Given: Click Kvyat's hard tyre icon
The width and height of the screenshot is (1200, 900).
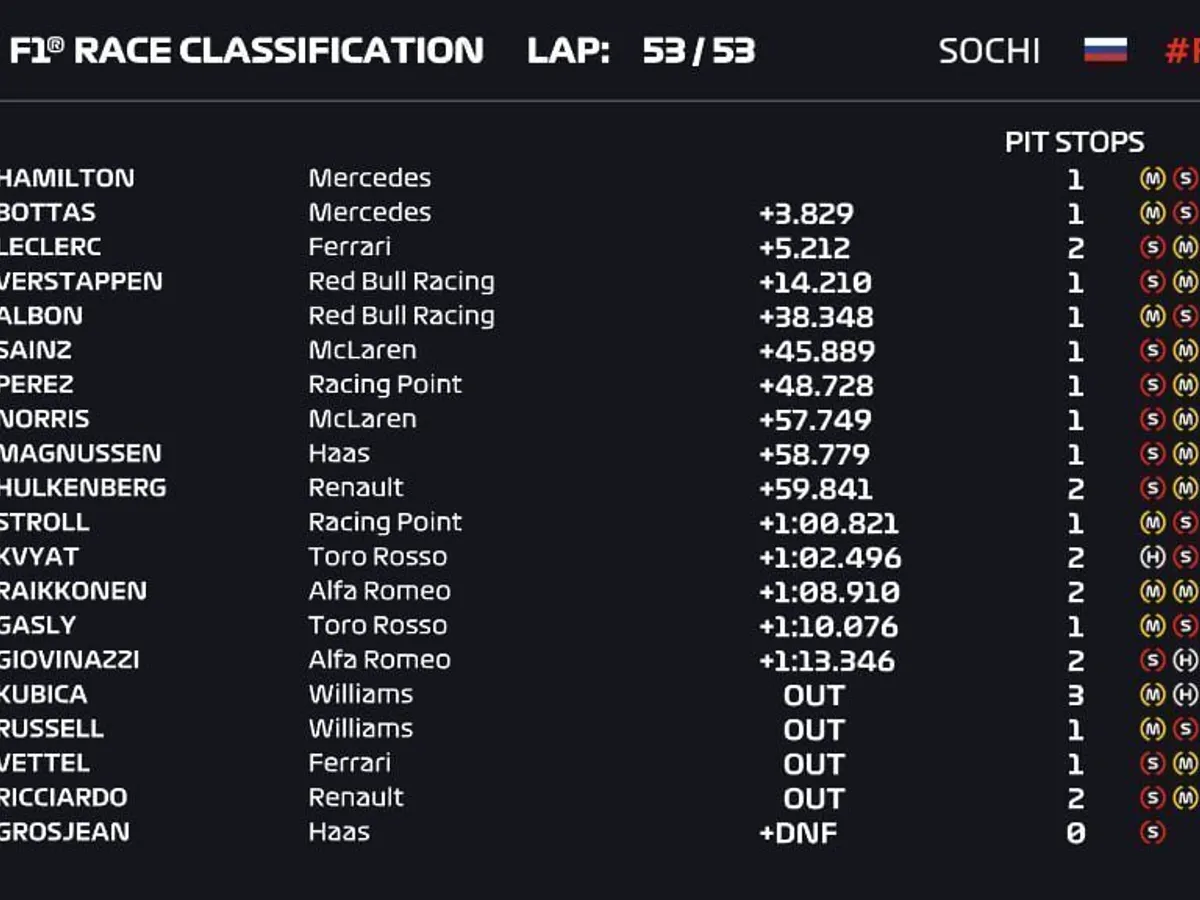Looking at the screenshot, I should pos(1152,557).
